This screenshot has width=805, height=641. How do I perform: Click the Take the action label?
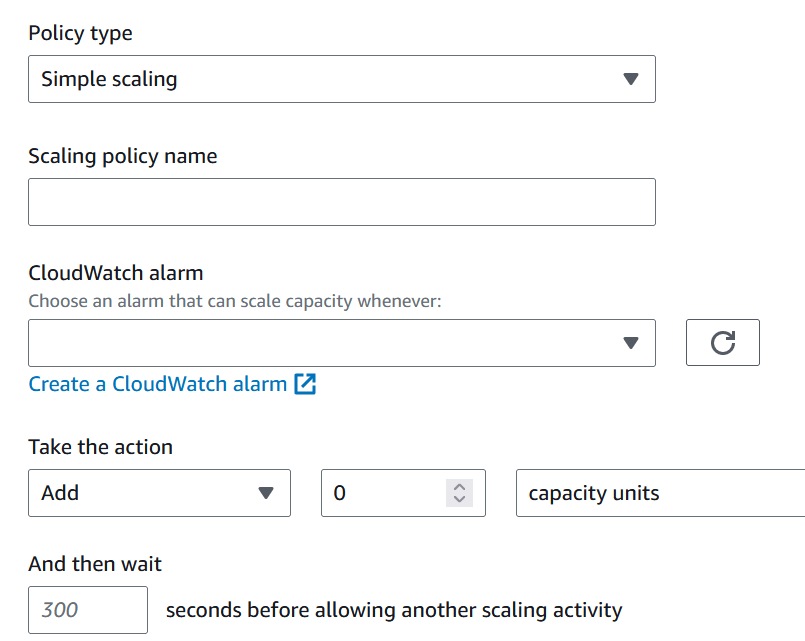[x=100, y=447]
